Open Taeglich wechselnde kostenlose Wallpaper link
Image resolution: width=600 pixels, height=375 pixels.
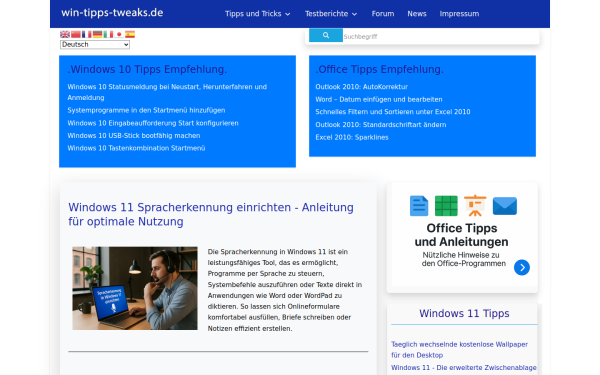pos(459,350)
